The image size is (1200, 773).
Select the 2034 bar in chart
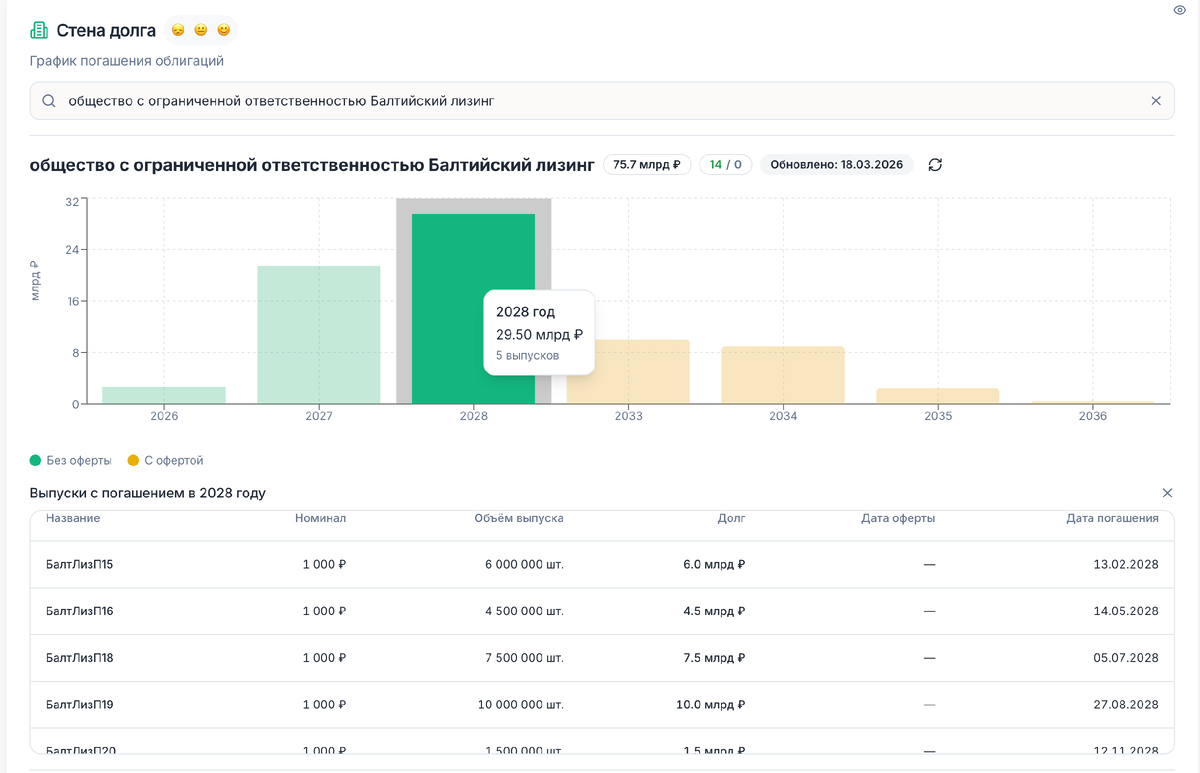pyautogui.click(x=783, y=375)
